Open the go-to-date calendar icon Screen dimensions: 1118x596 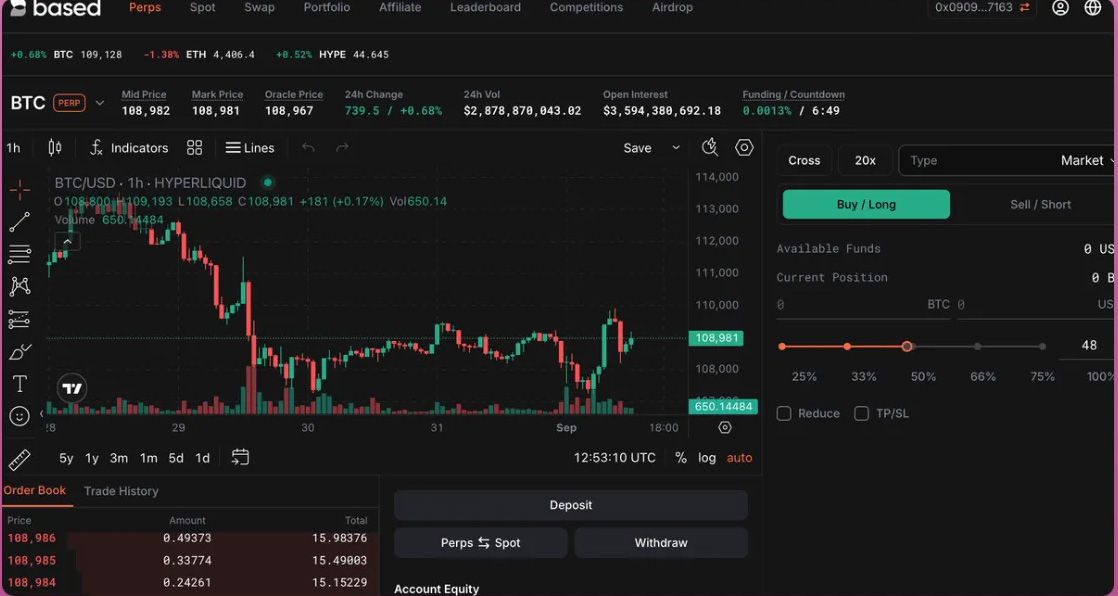click(240, 457)
